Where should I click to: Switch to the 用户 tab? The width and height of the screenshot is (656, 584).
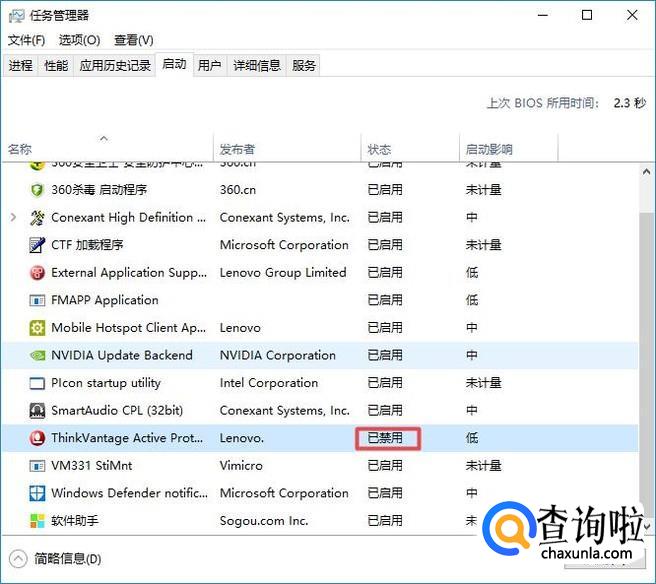click(210, 66)
